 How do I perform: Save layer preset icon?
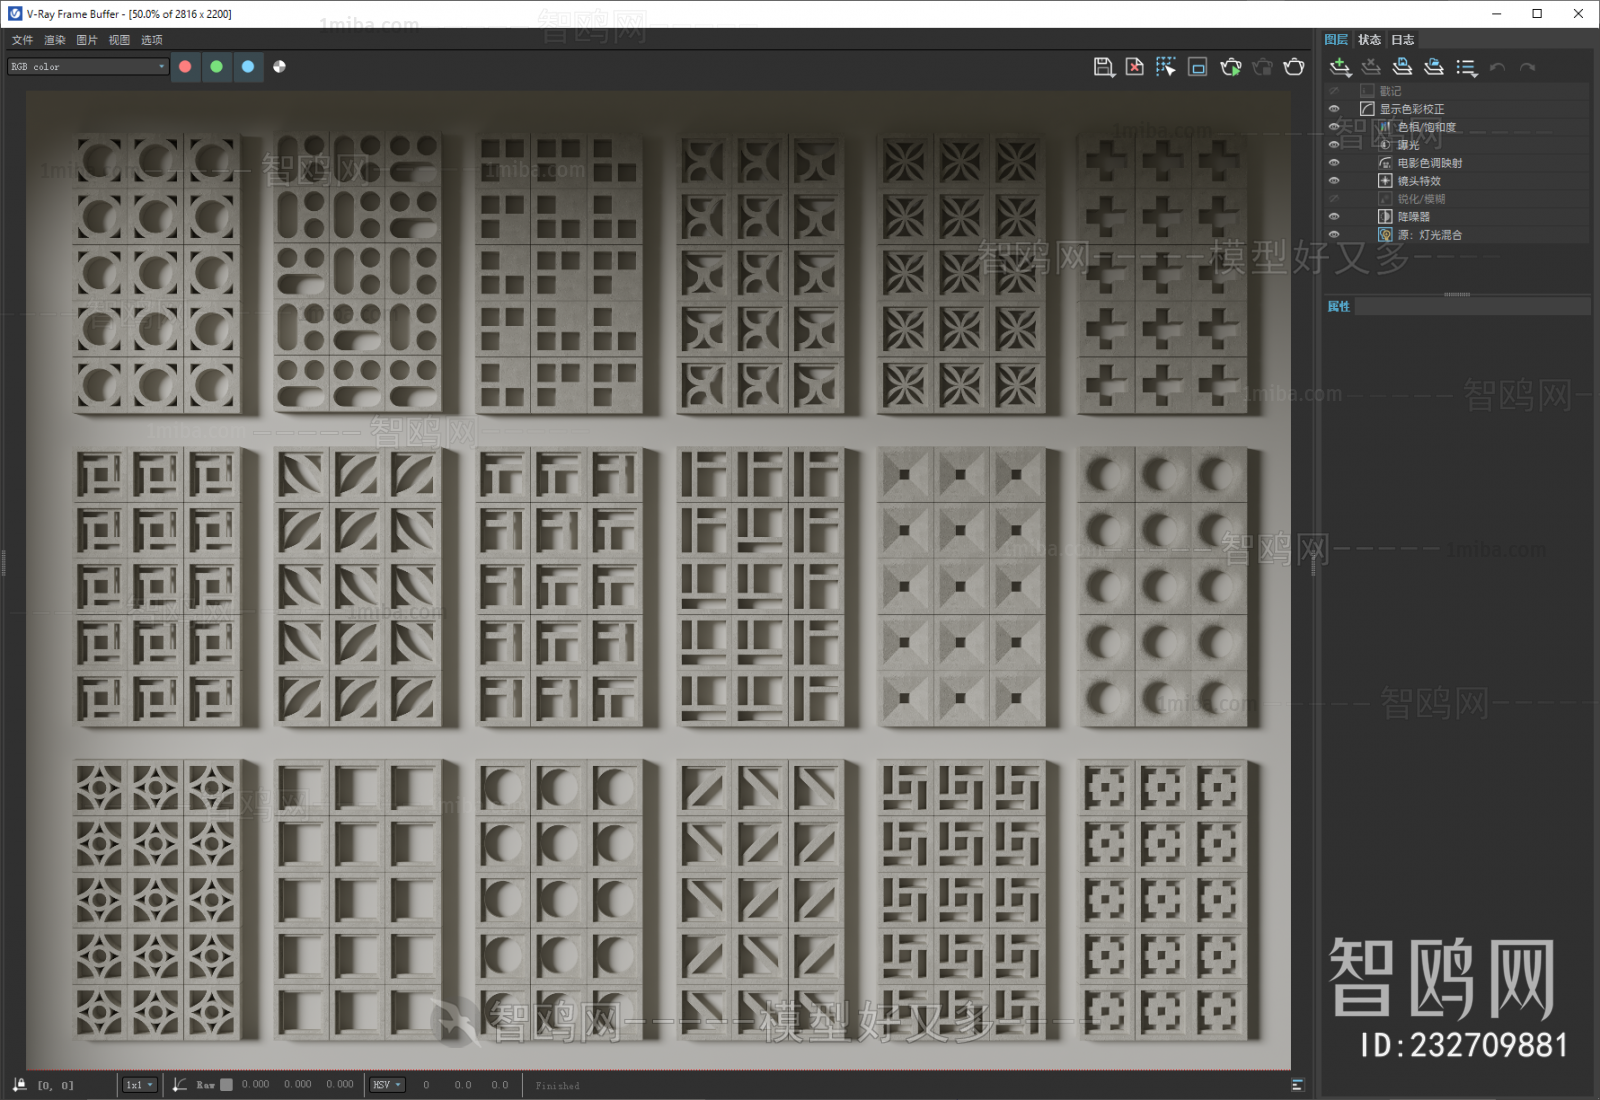1402,67
